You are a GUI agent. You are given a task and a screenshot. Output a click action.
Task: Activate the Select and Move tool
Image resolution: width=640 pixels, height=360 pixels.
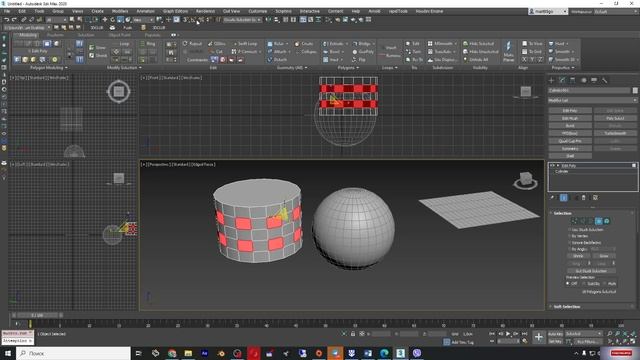104,20
